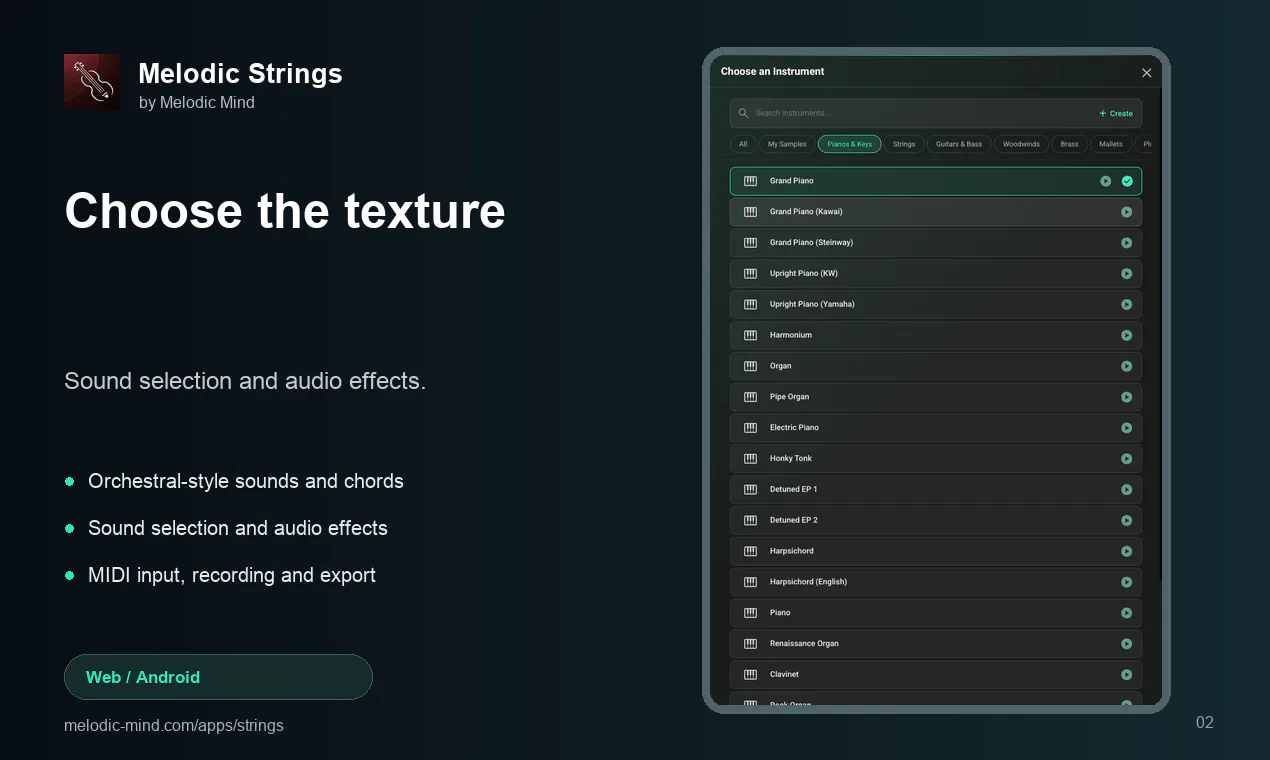Click the Melodic Strings violin app logo
Image resolution: width=1270 pixels, height=760 pixels.
92,82
